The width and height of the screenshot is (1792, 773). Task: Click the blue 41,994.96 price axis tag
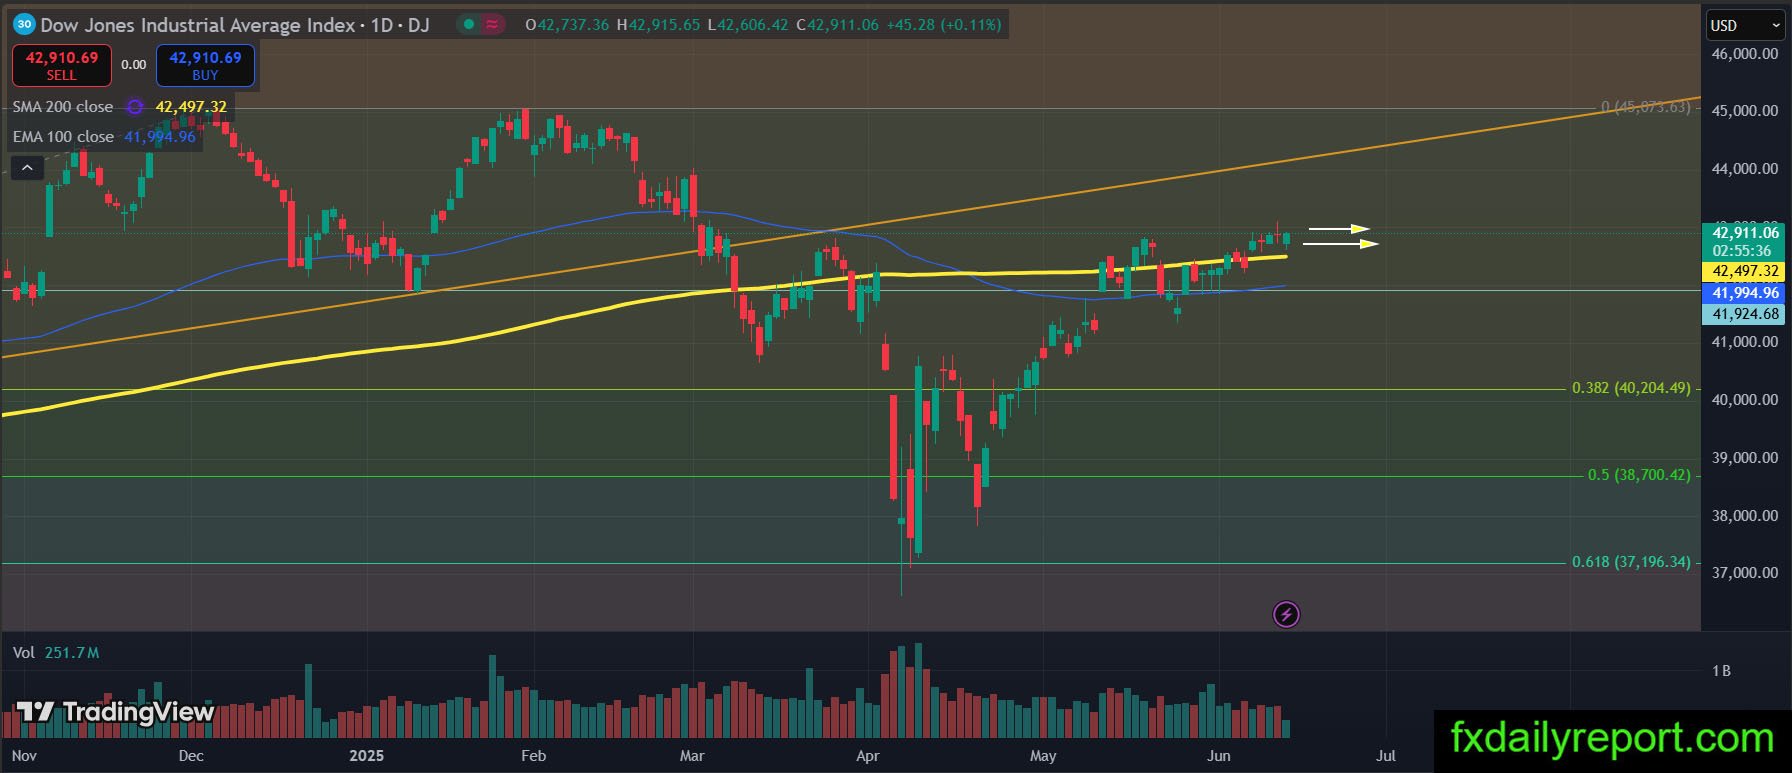[1745, 293]
